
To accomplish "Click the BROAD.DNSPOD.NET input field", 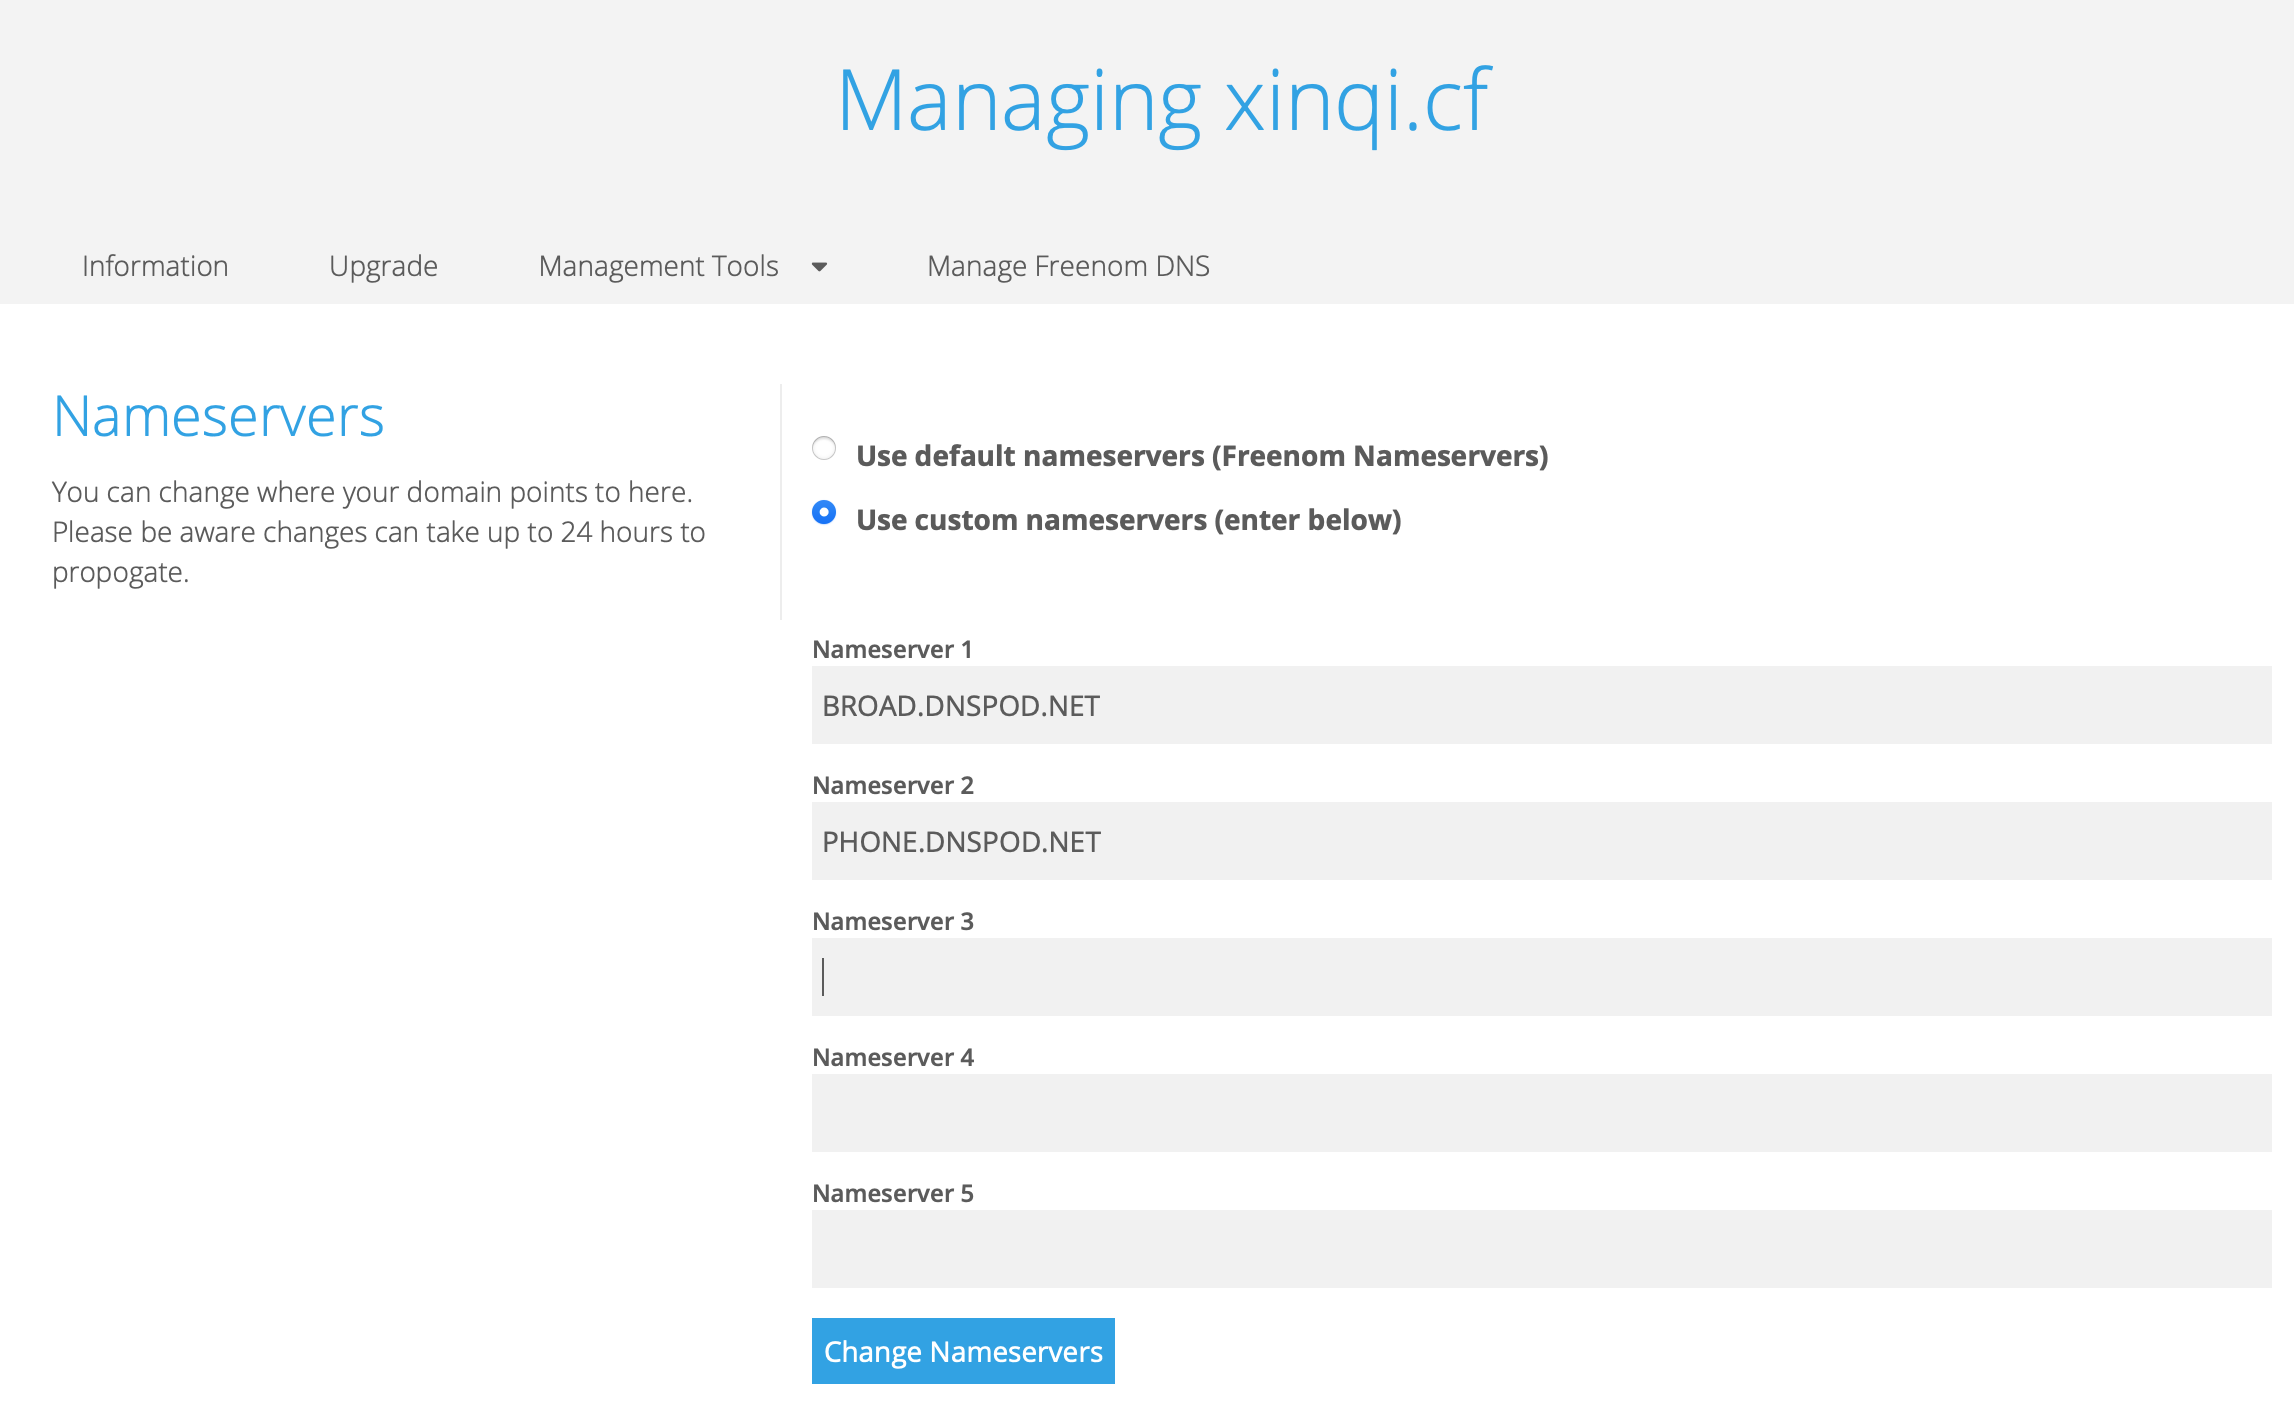I will click(x=1540, y=706).
